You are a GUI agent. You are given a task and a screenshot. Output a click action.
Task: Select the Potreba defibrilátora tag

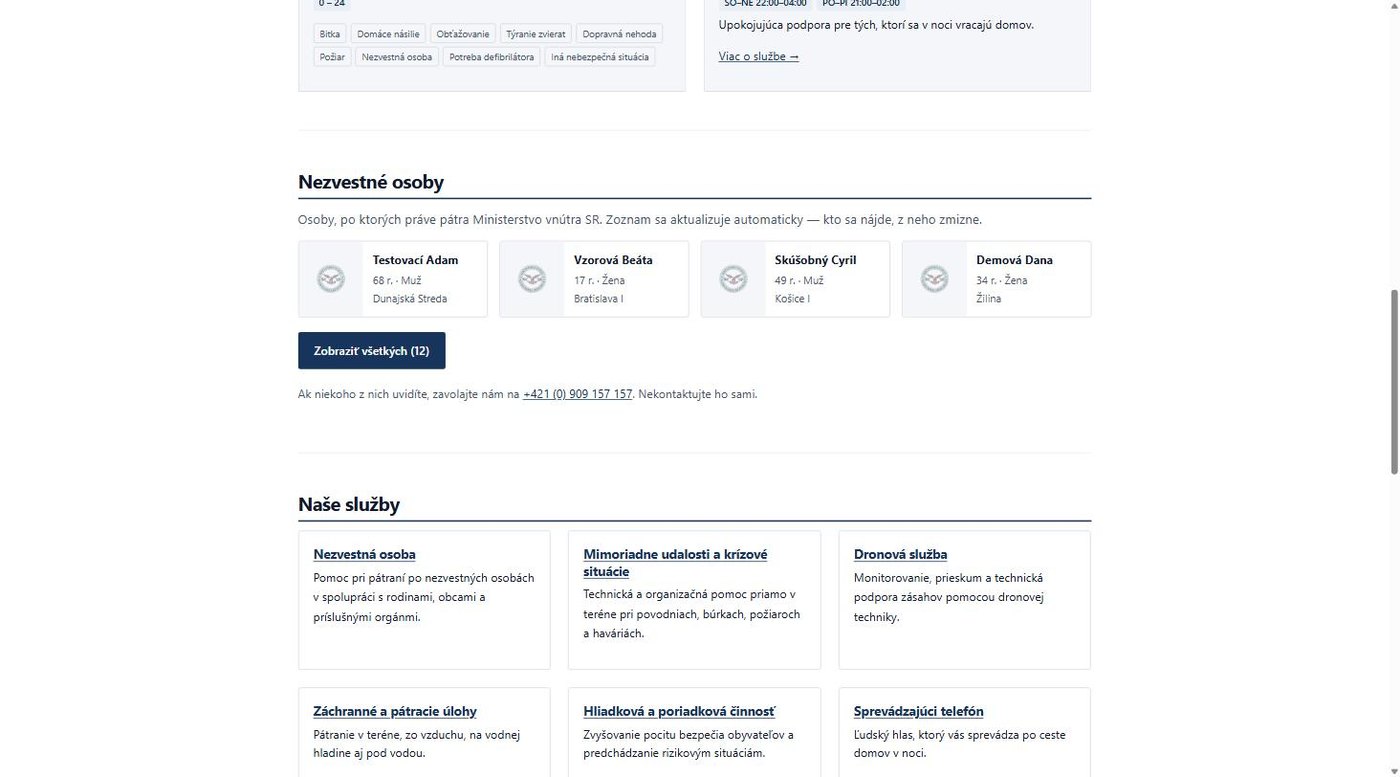tap(492, 57)
